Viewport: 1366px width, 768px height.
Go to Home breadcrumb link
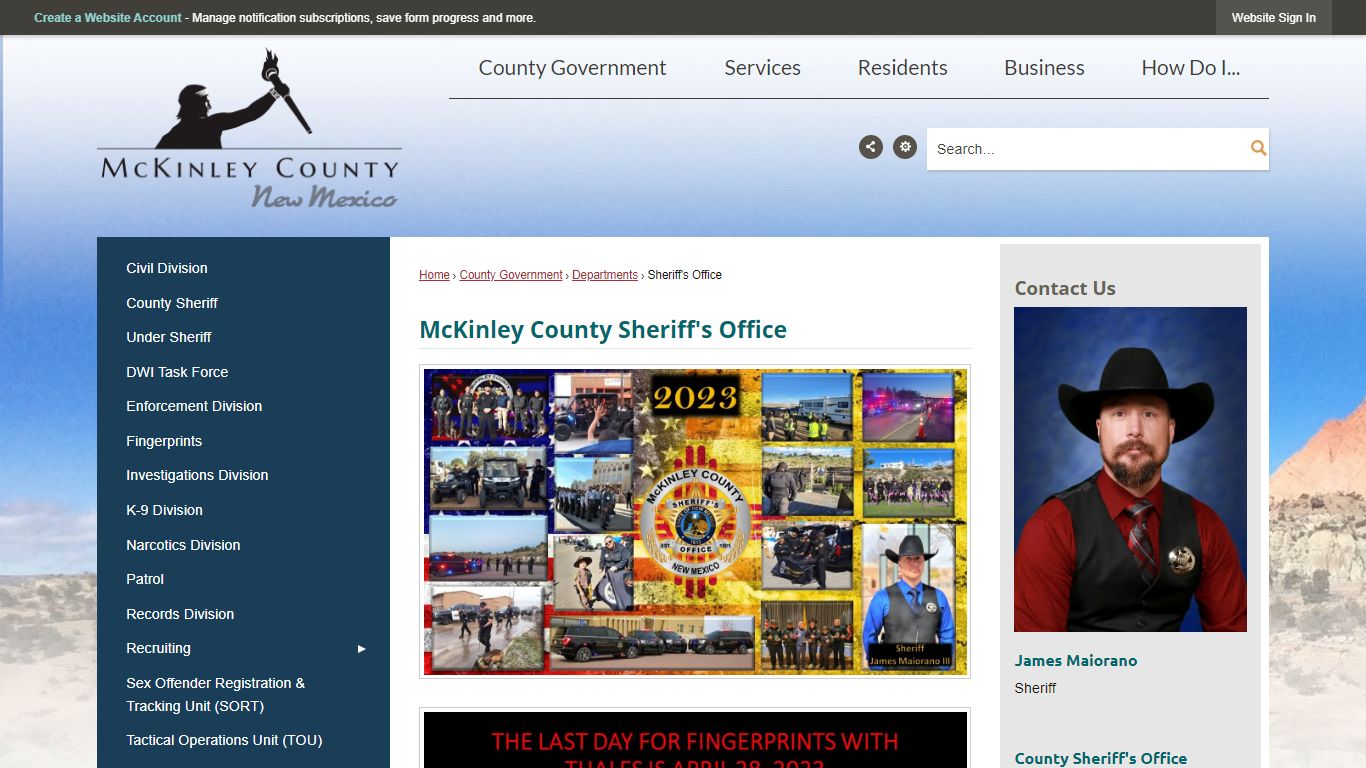coord(434,275)
